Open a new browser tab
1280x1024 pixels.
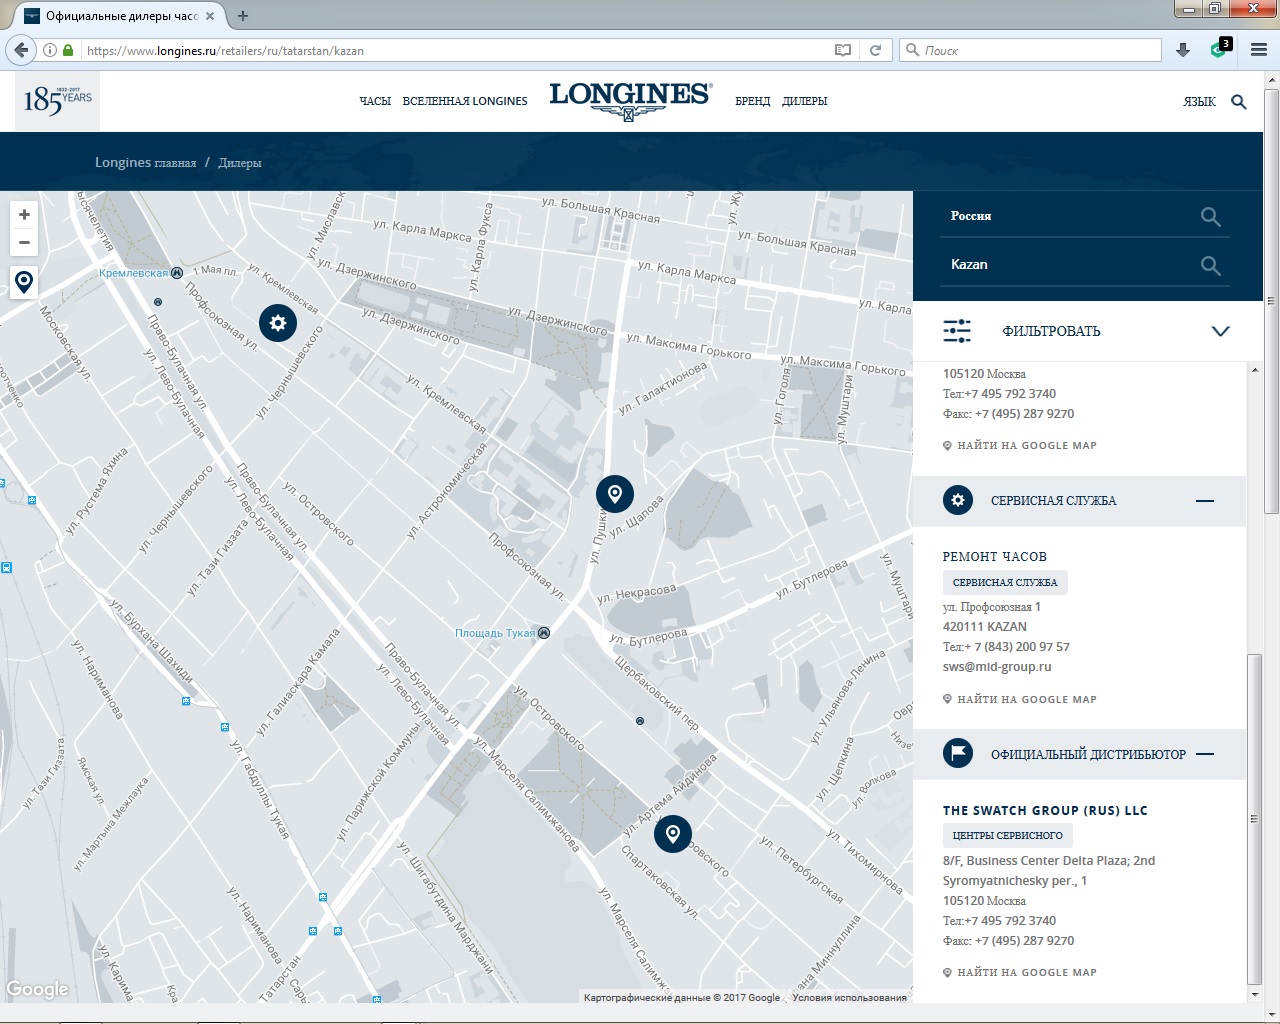click(243, 16)
